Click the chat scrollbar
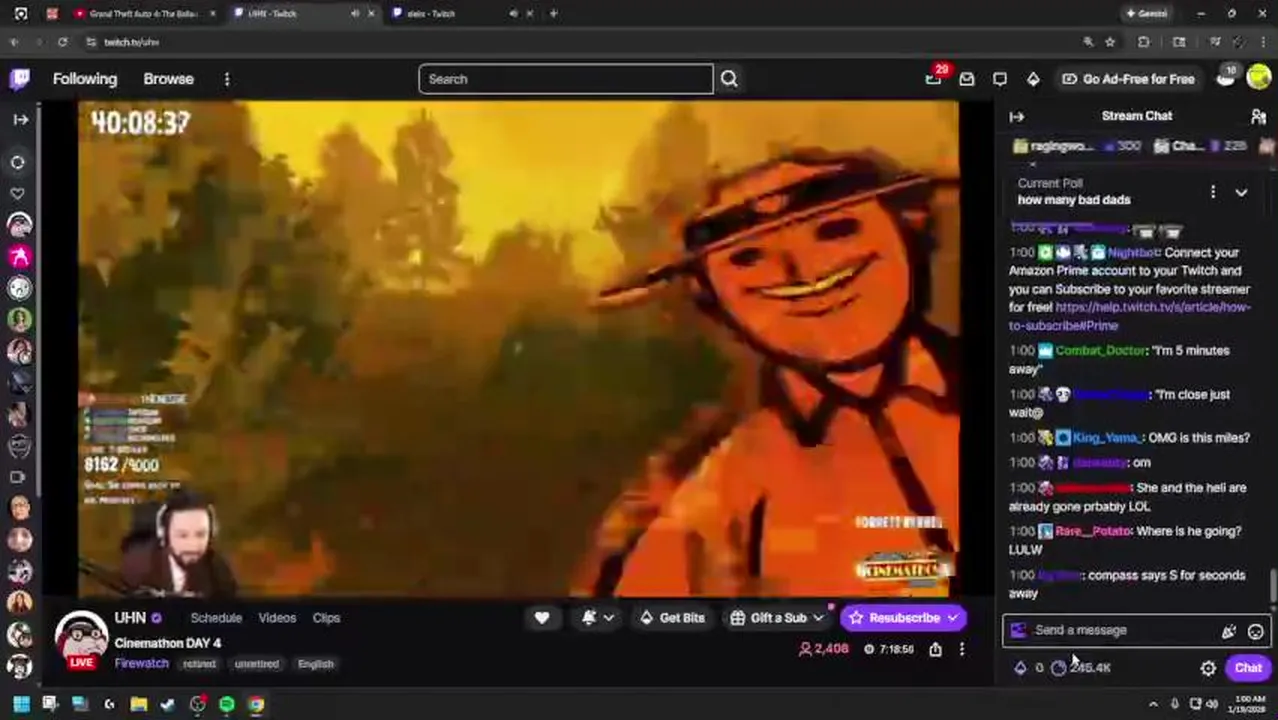The height and width of the screenshot is (720, 1278). point(1273,586)
